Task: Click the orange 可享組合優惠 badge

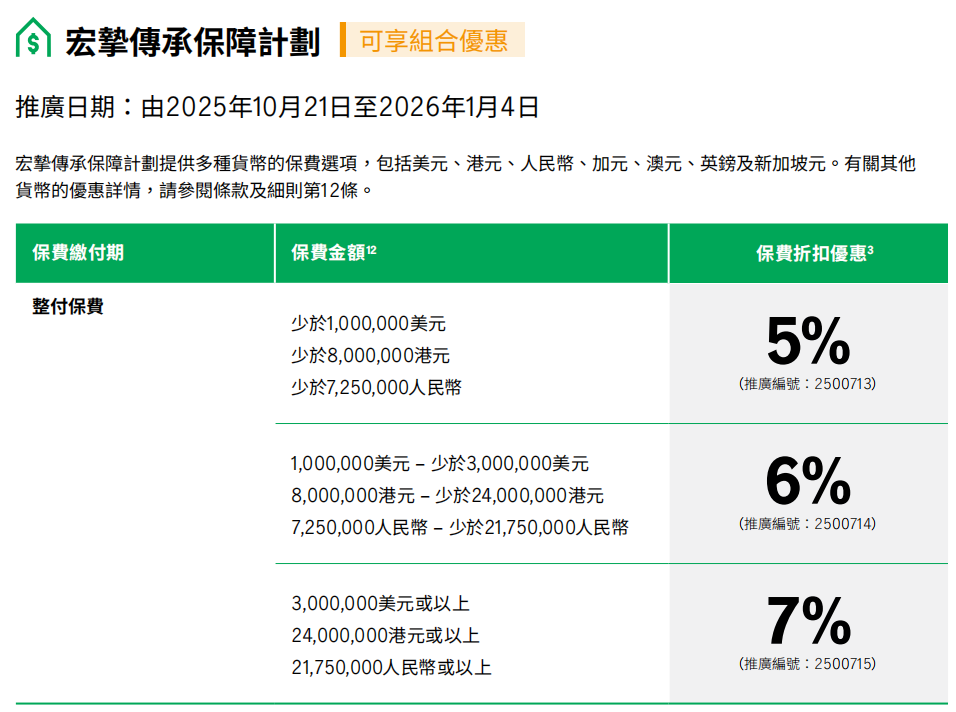Action: pos(433,40)
